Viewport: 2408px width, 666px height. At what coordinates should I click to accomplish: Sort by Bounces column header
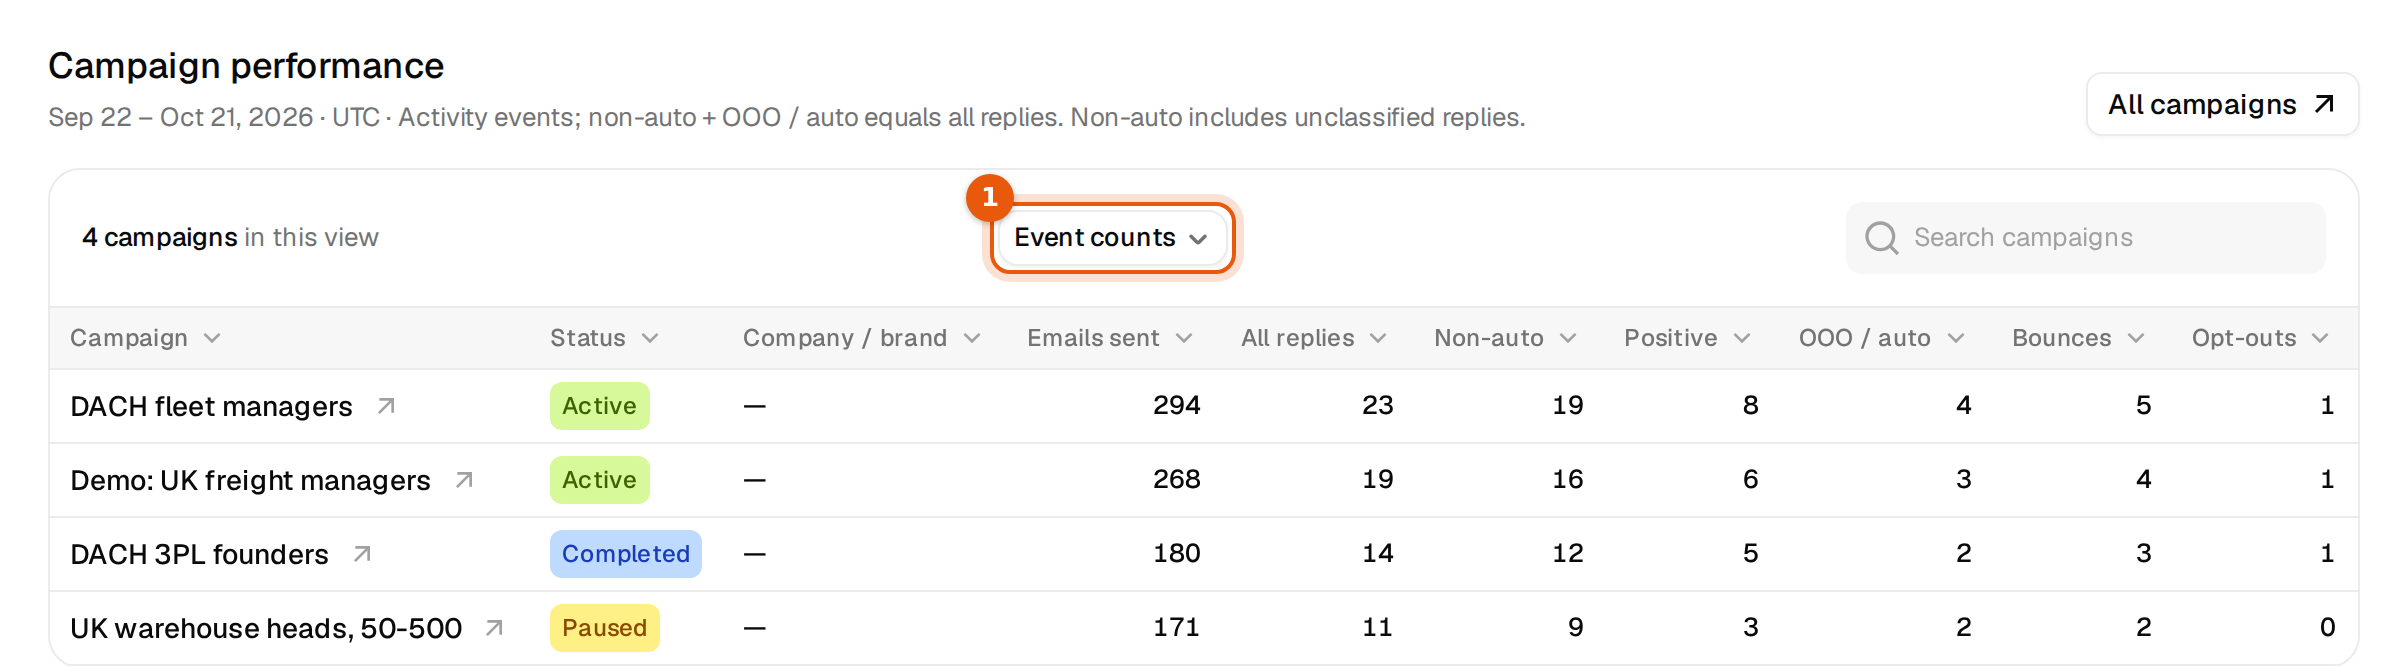pos(2078,338)
